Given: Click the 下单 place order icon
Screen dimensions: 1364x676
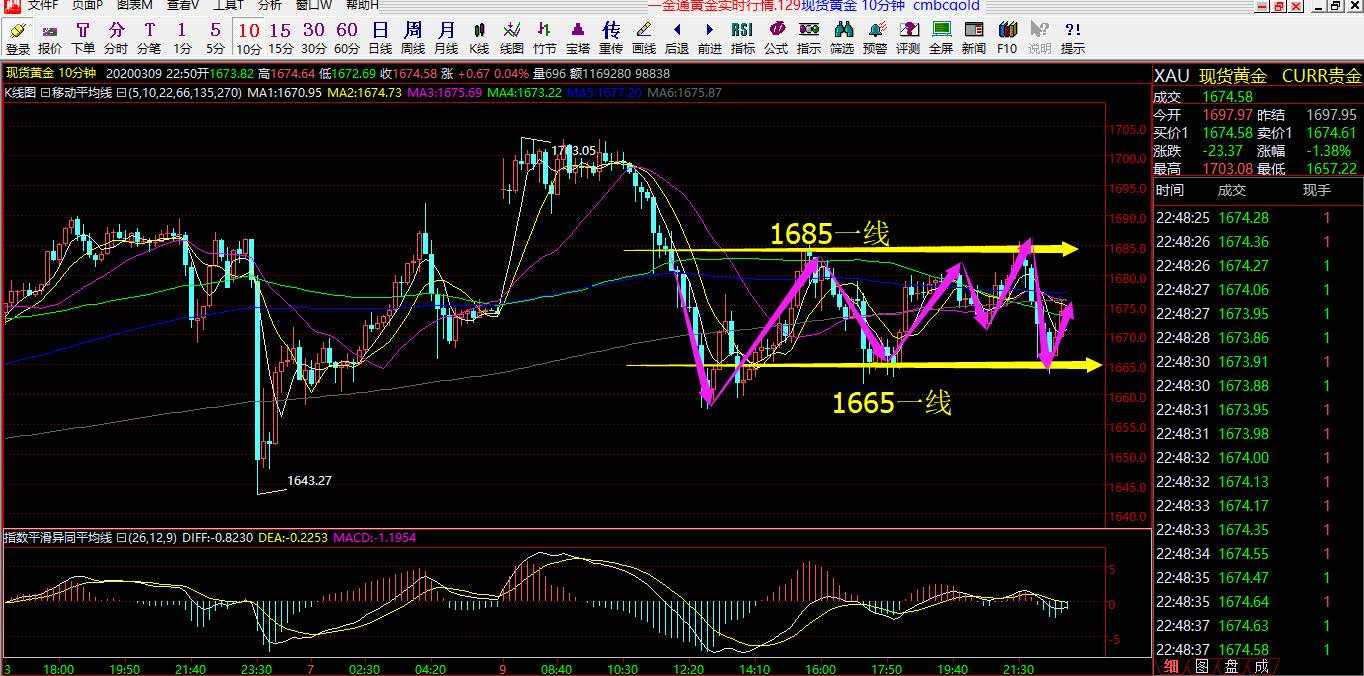Looking at the screenshot, I should pyautogui.click(x=83, y=38).
